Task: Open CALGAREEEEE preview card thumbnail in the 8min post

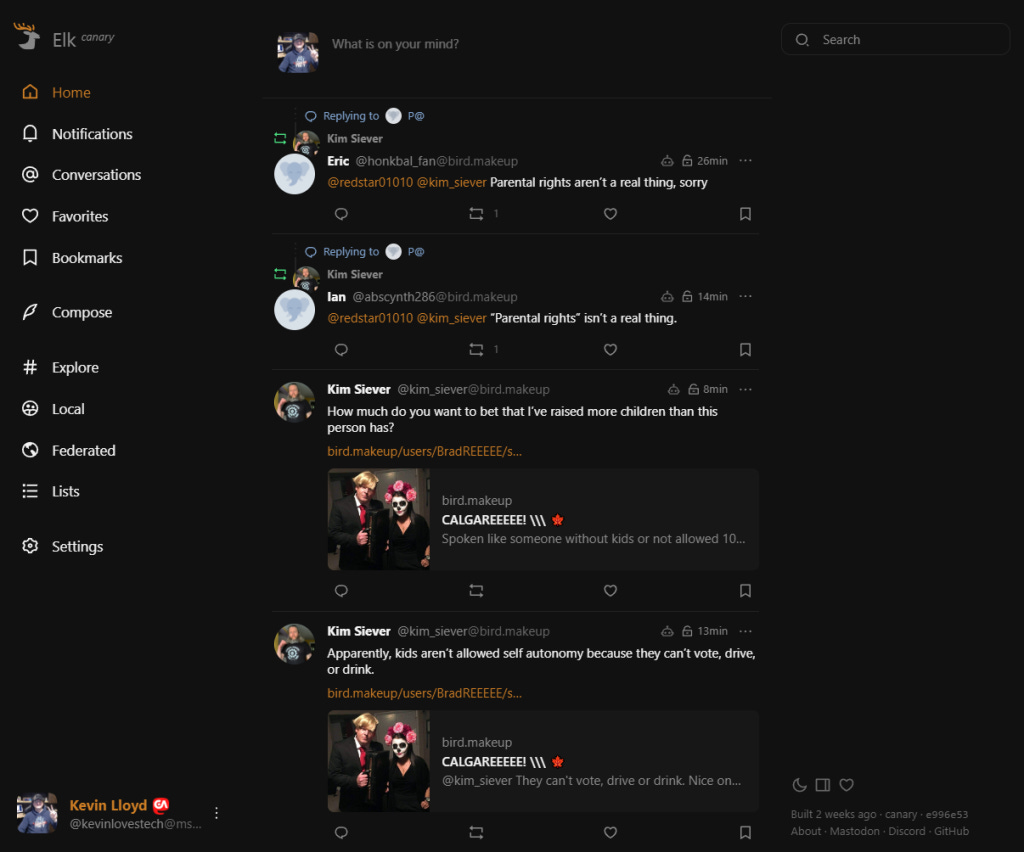Action: tap(379, 519)
